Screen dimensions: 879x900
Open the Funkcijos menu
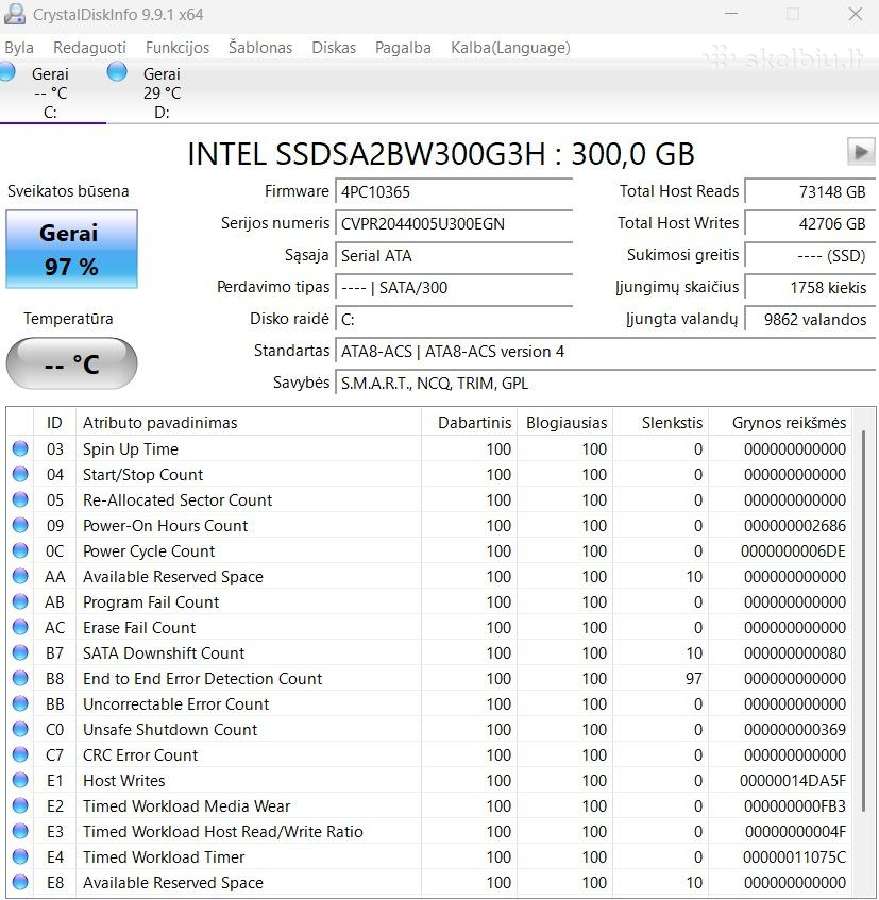click(177, 48)
